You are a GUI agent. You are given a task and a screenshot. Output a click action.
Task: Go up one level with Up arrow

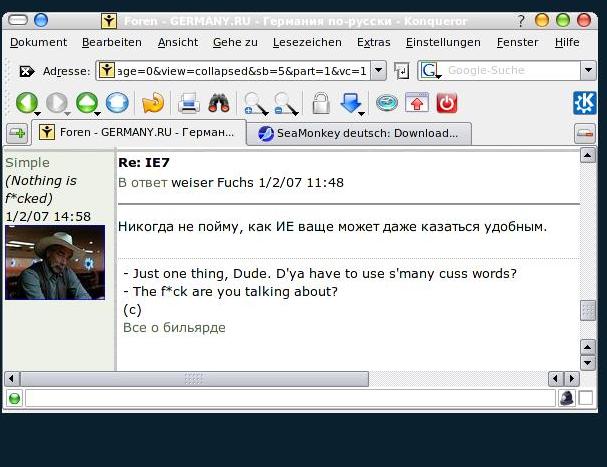(x=87, y=103)
